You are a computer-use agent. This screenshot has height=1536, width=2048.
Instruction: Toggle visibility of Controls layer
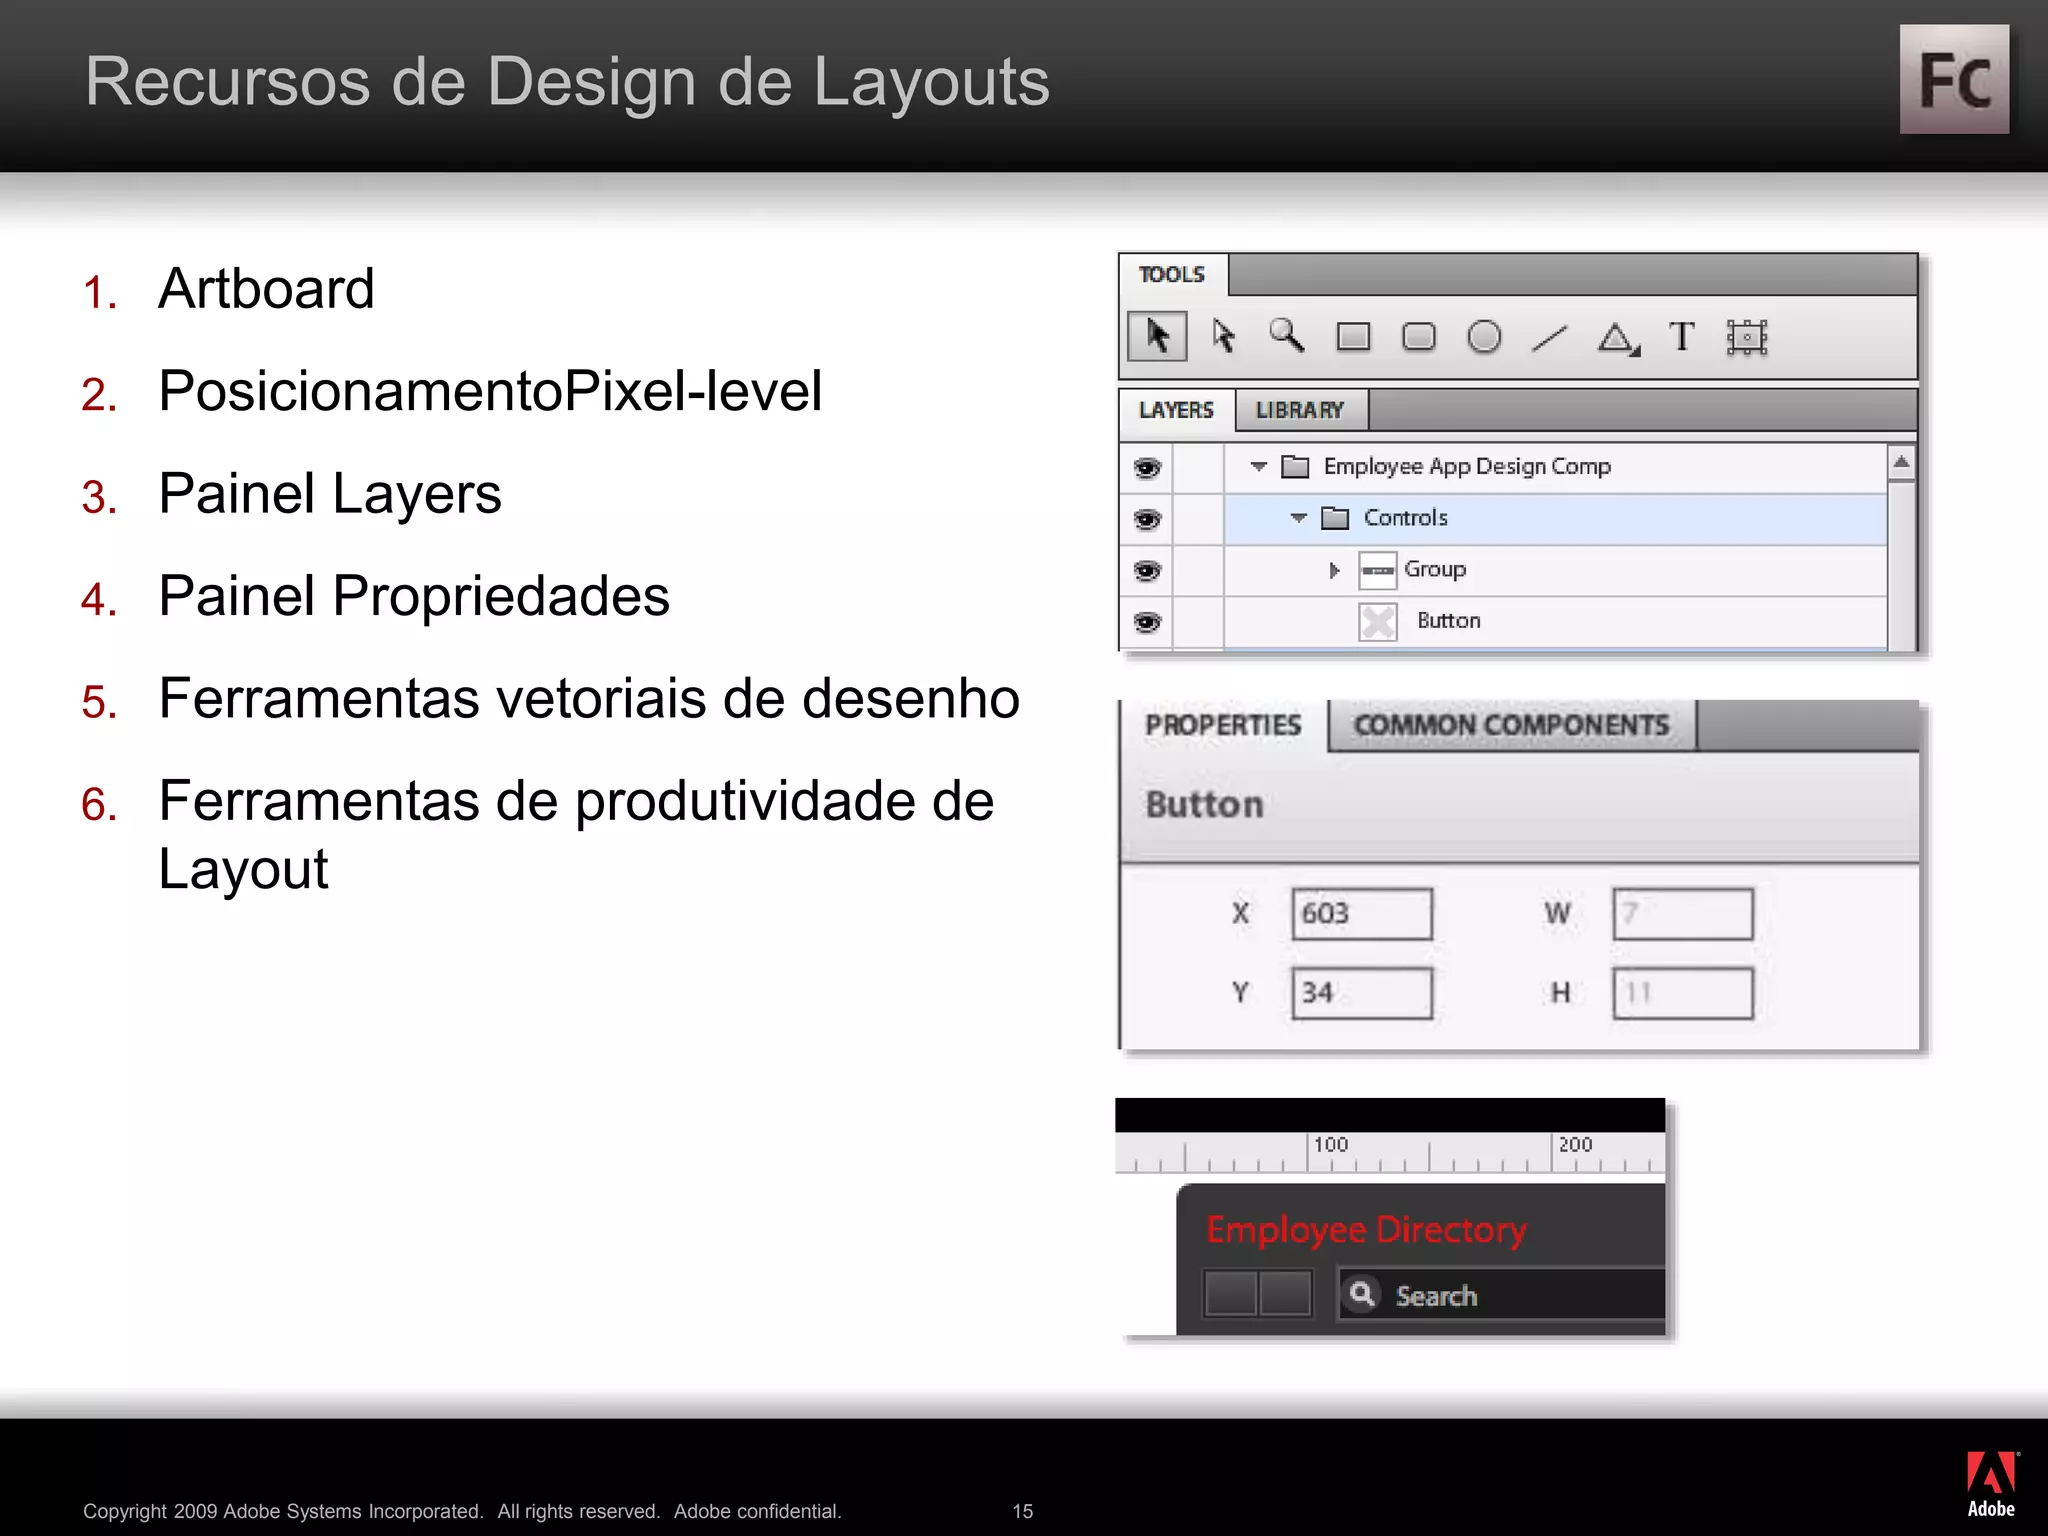coord(1147,519)
